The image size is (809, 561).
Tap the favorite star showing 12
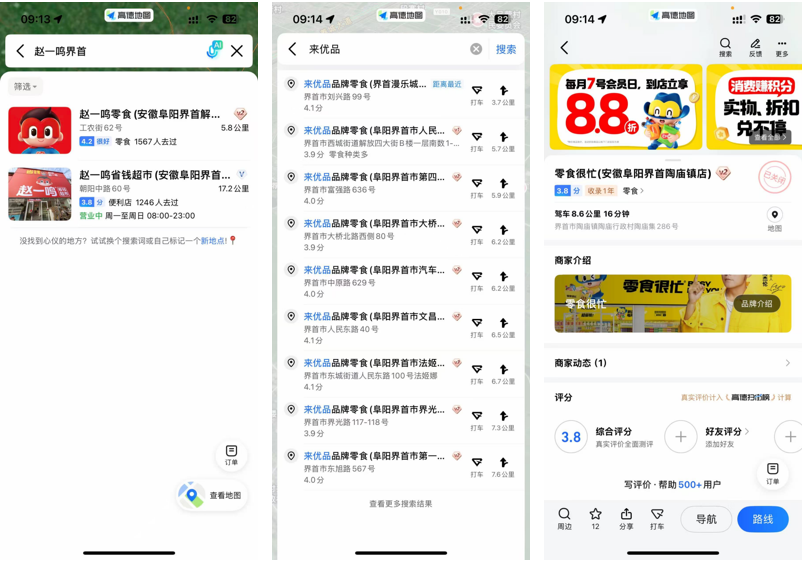[x=595, y=519]
